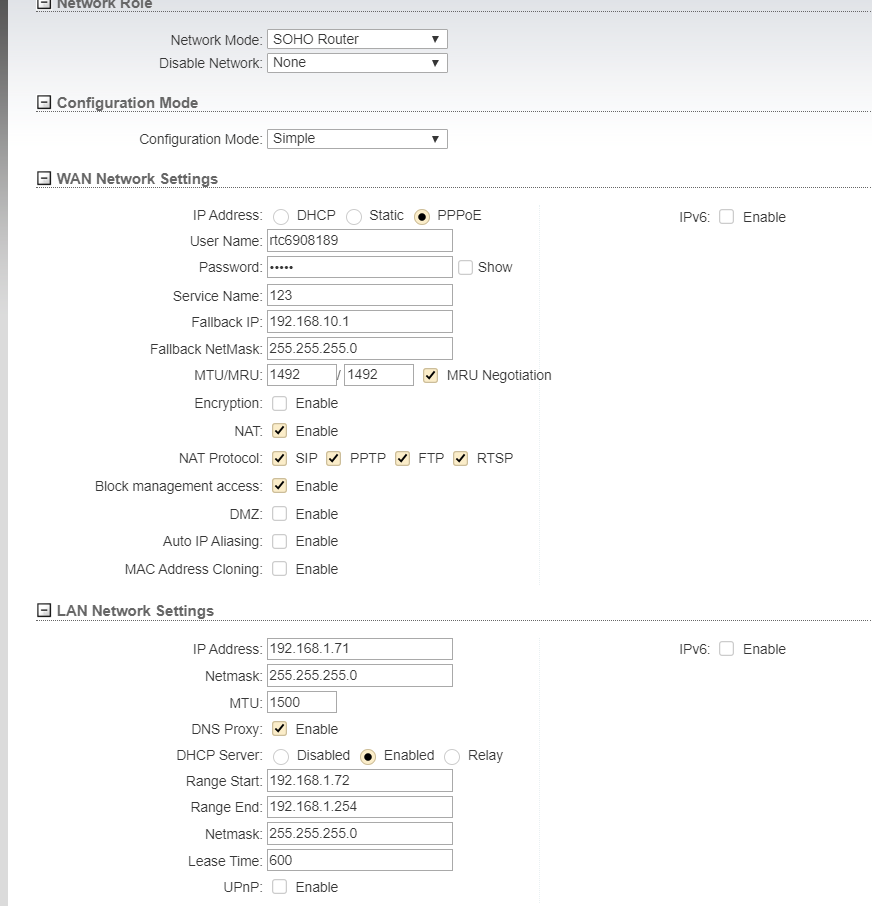This screenshot has width=872, height=906.
Task: Set DHCP Server to Relay
Action: pyautogui.click(x=452, y=756)
